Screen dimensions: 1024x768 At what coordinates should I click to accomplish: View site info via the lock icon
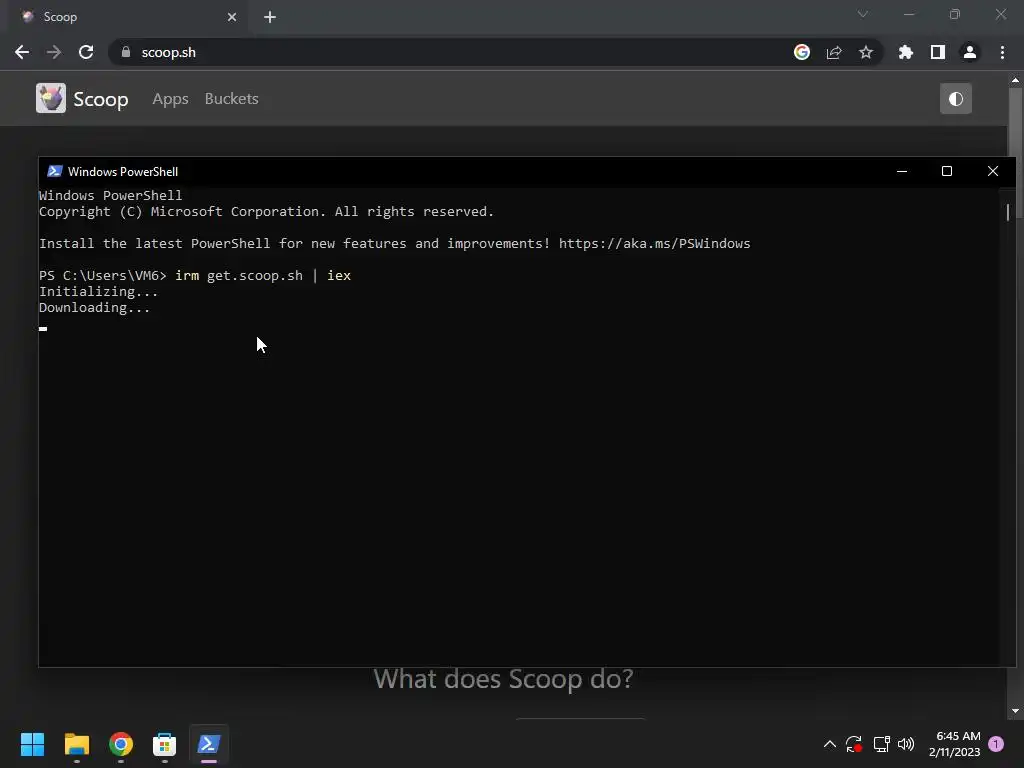pyautogui.click(x=126, y=52)
